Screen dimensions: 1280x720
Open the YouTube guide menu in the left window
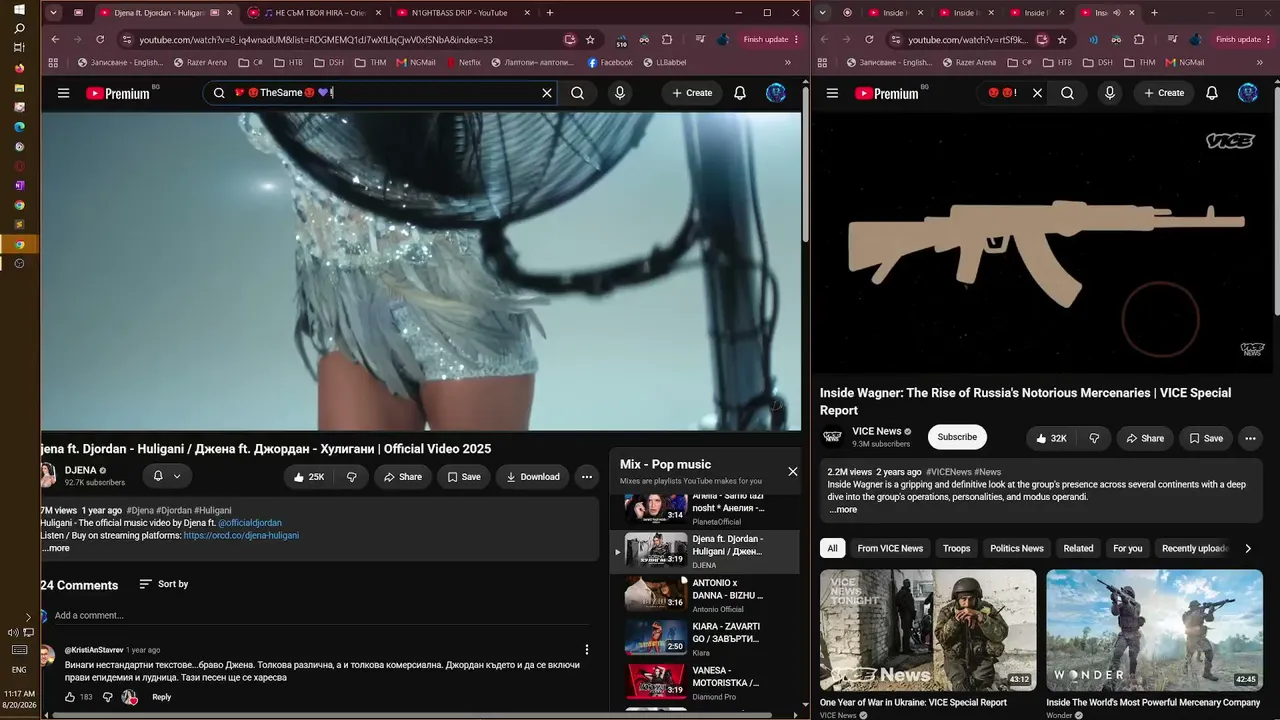tap(63, 93)
